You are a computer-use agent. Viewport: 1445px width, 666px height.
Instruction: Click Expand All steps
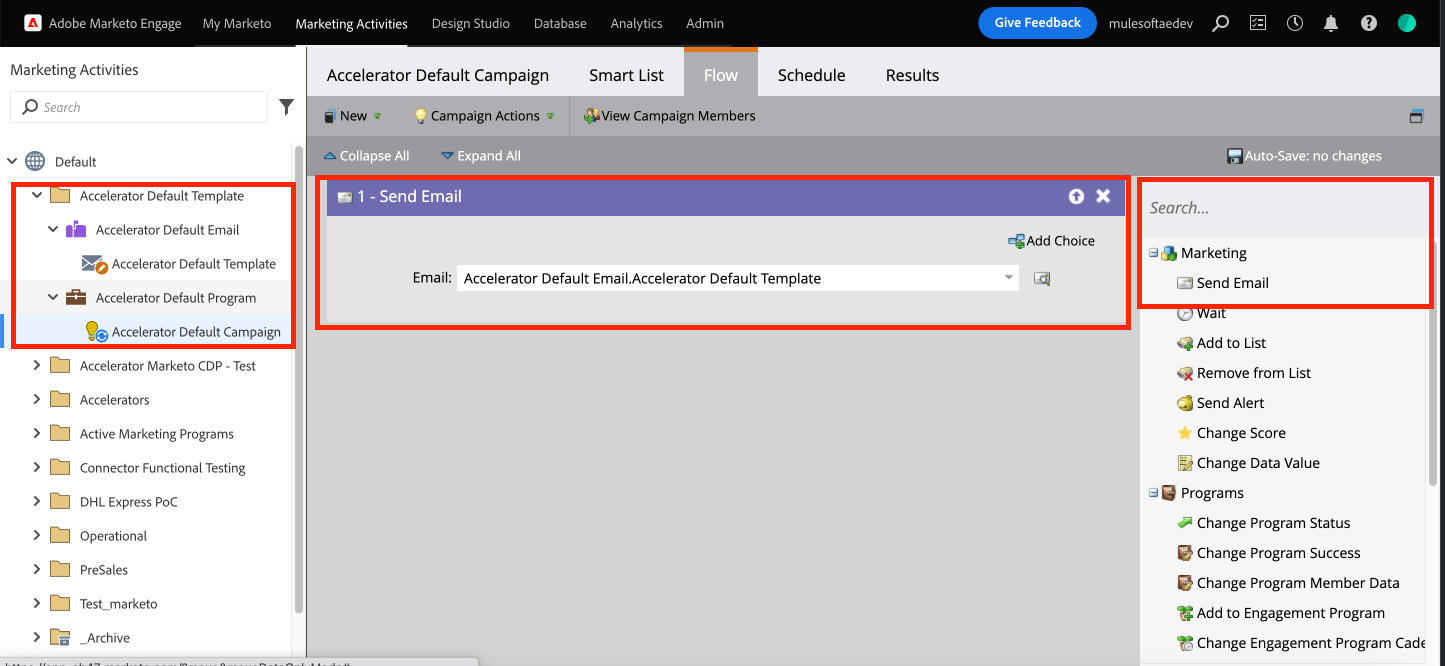(x=481, y=156)
